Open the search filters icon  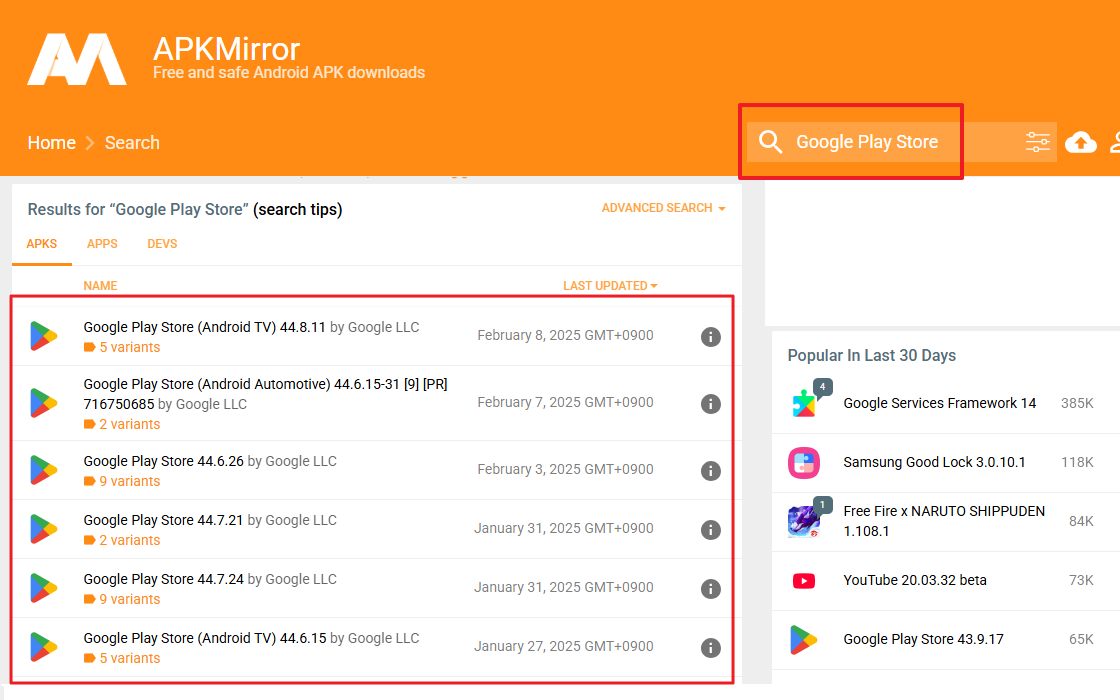[x=1037, y=142]
